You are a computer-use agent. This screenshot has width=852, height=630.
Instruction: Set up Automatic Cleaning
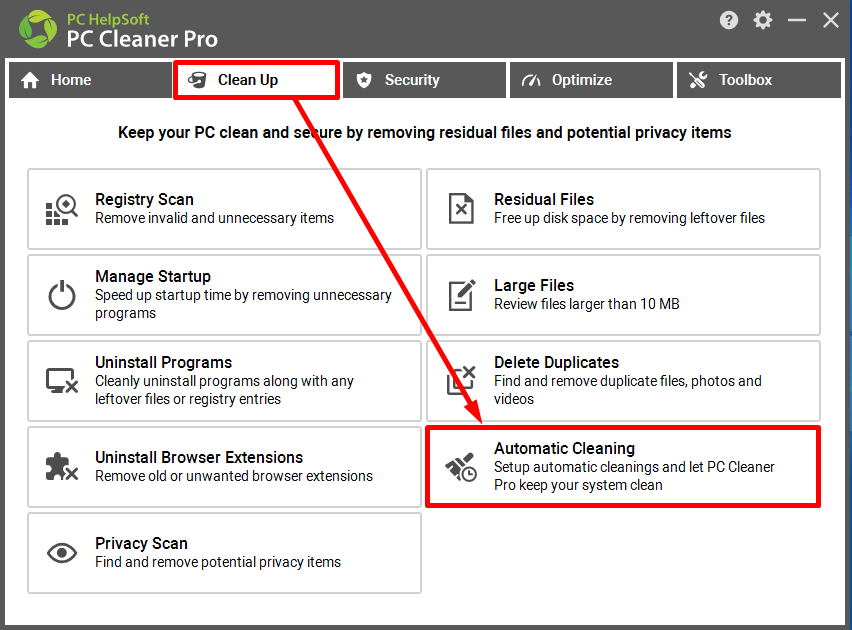623,467
